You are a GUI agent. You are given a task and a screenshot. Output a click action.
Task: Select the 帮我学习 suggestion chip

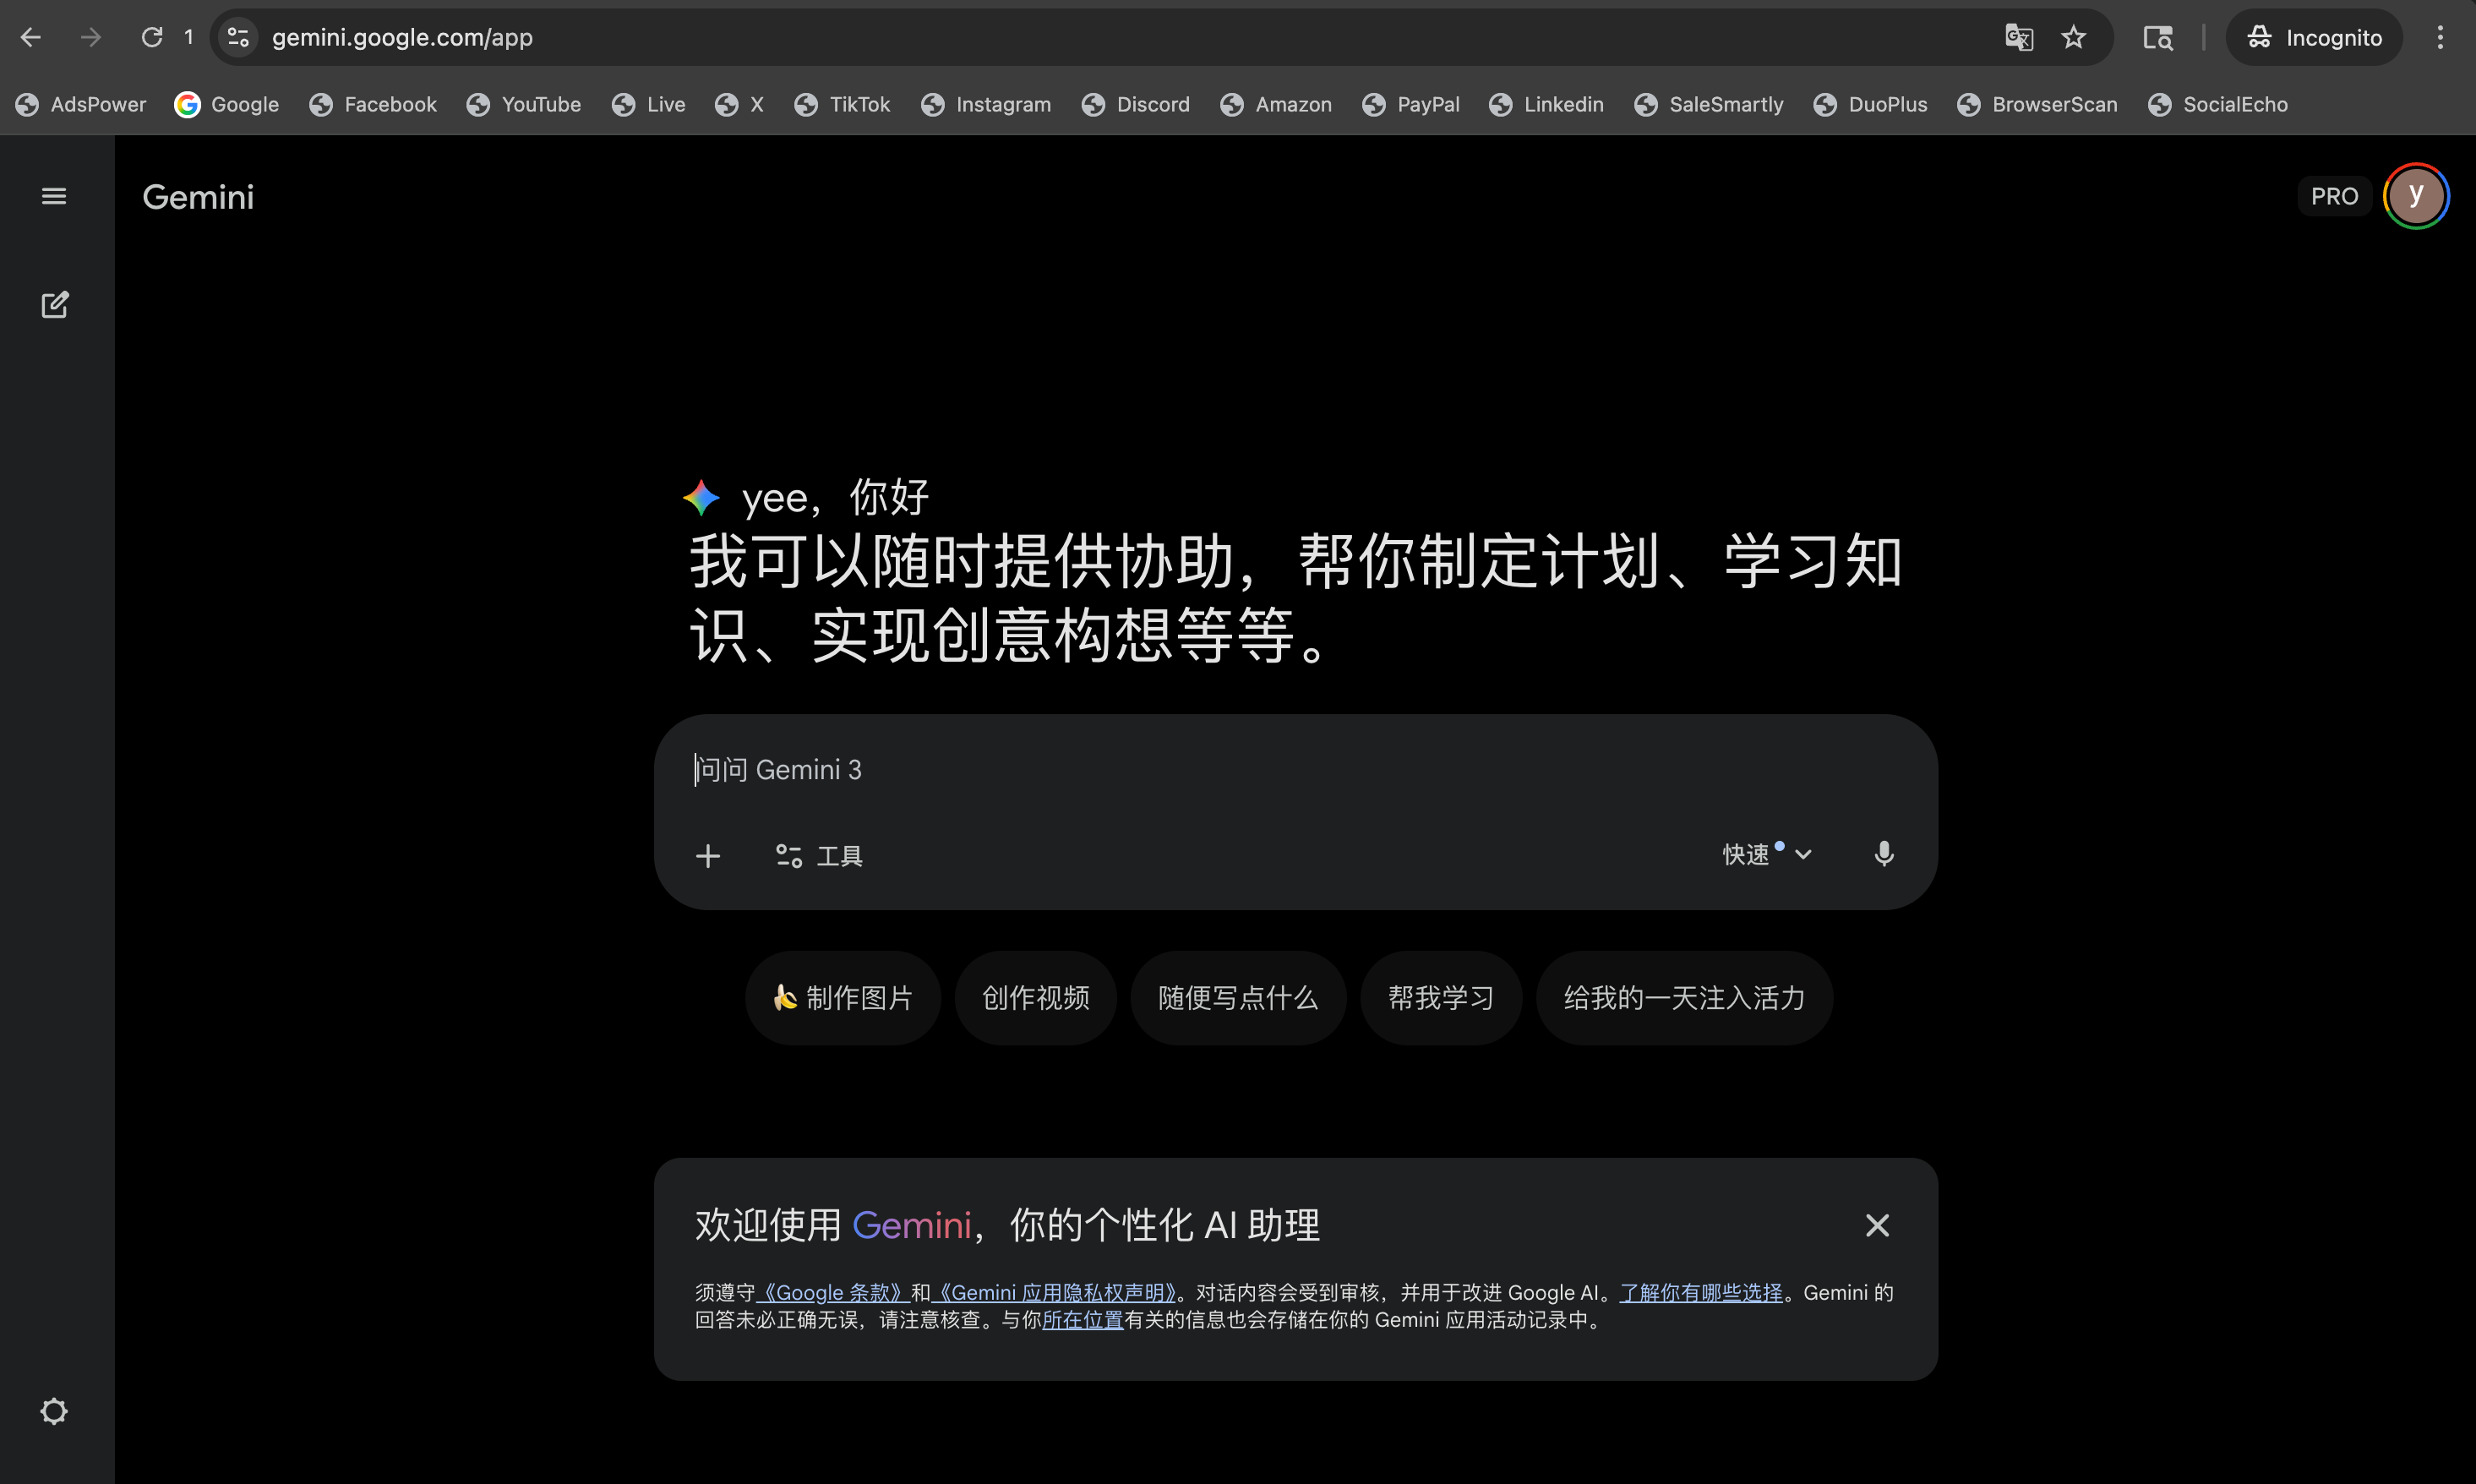[1440, 997]
